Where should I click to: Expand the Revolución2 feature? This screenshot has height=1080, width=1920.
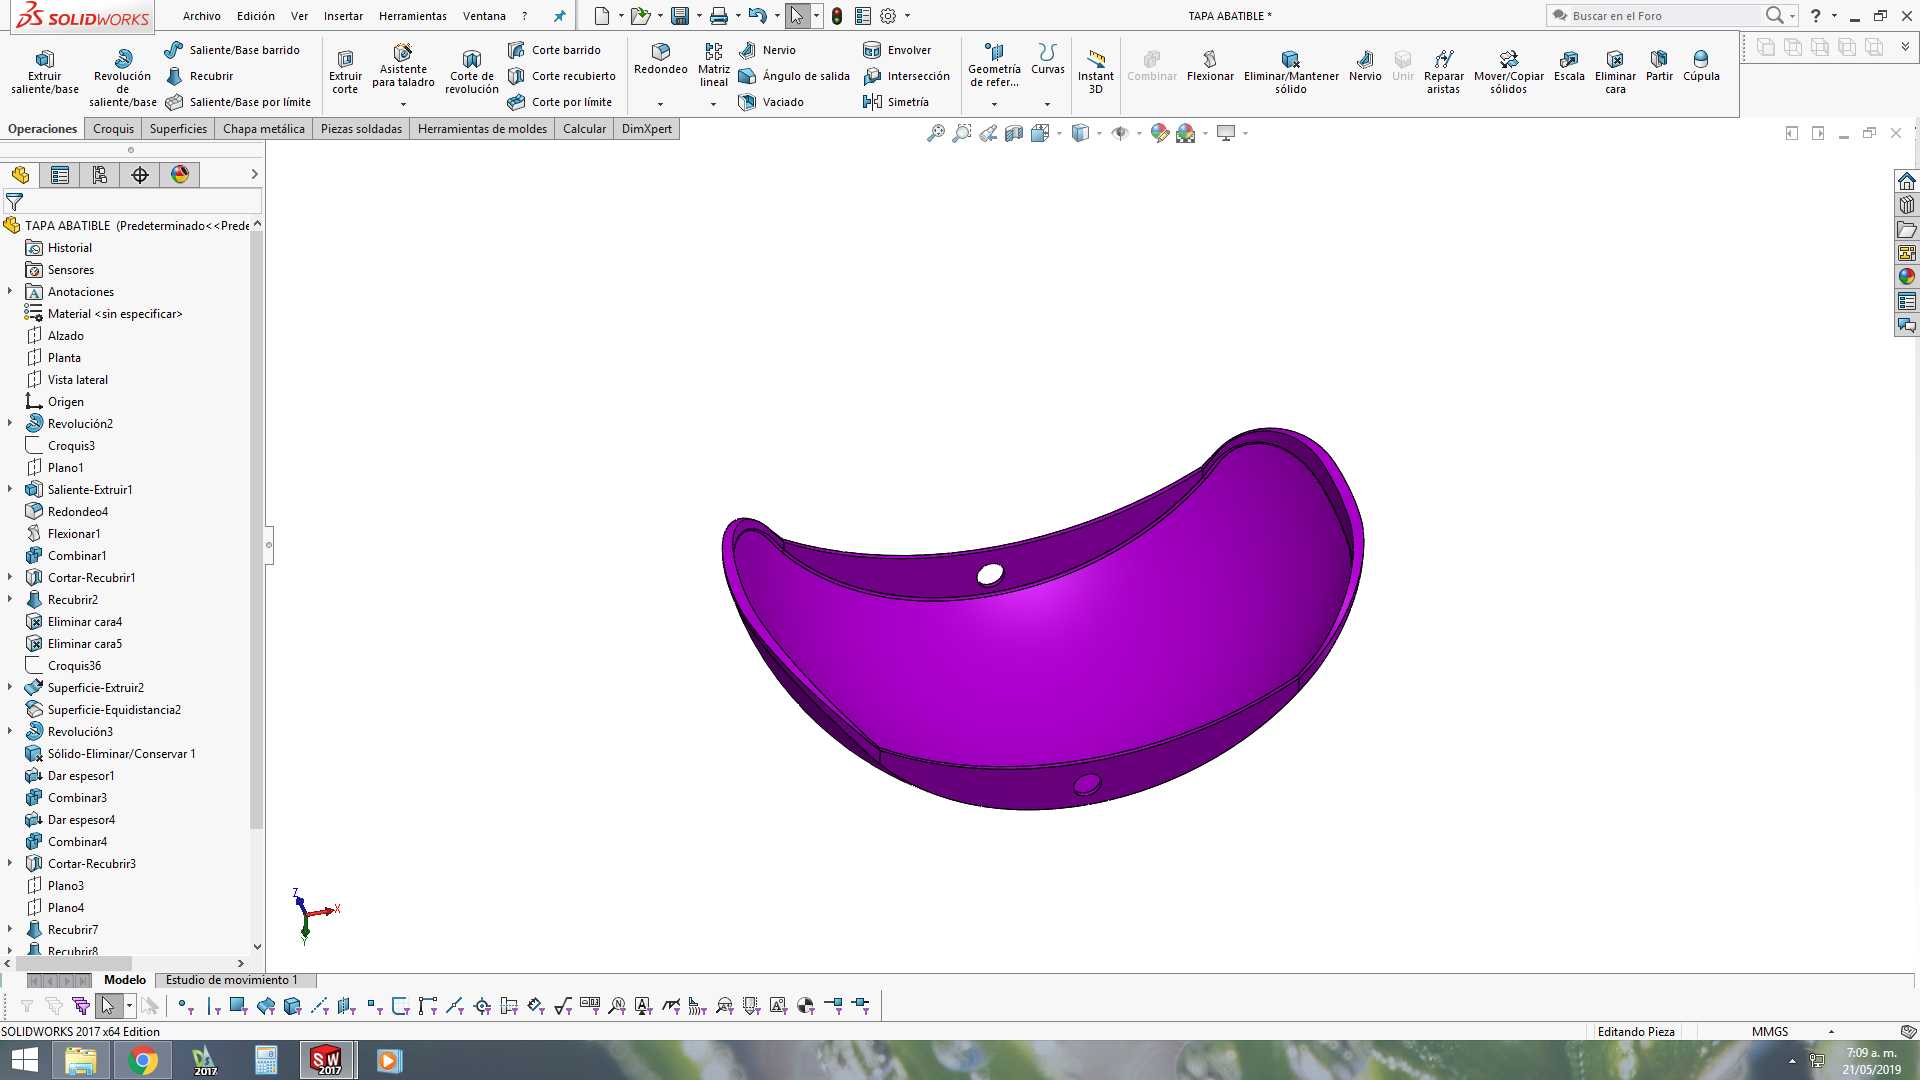pyautogui.click(x=10, y=424)
